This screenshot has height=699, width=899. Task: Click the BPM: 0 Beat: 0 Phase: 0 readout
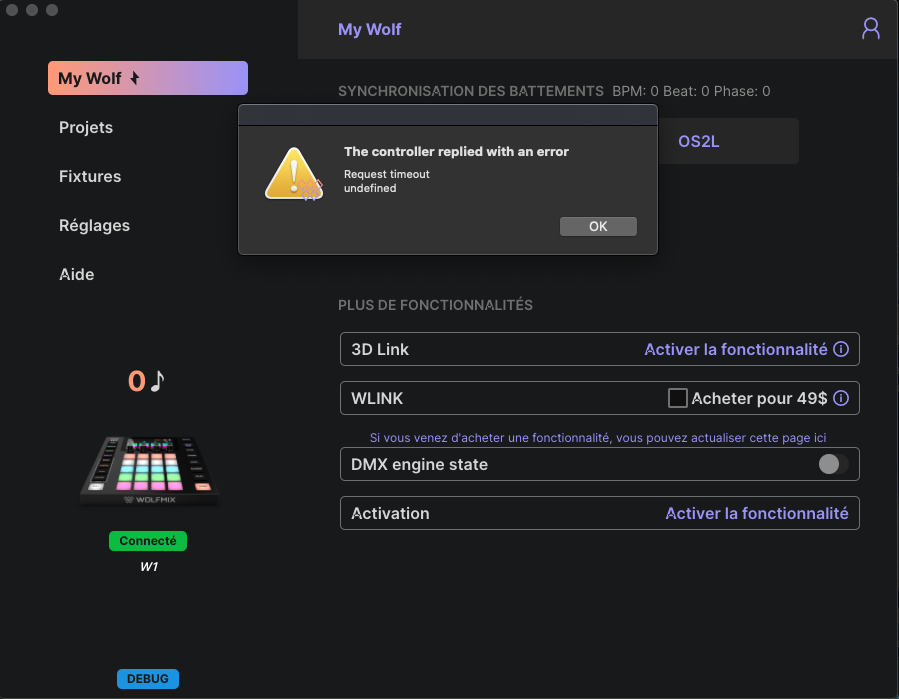point(691,91)
